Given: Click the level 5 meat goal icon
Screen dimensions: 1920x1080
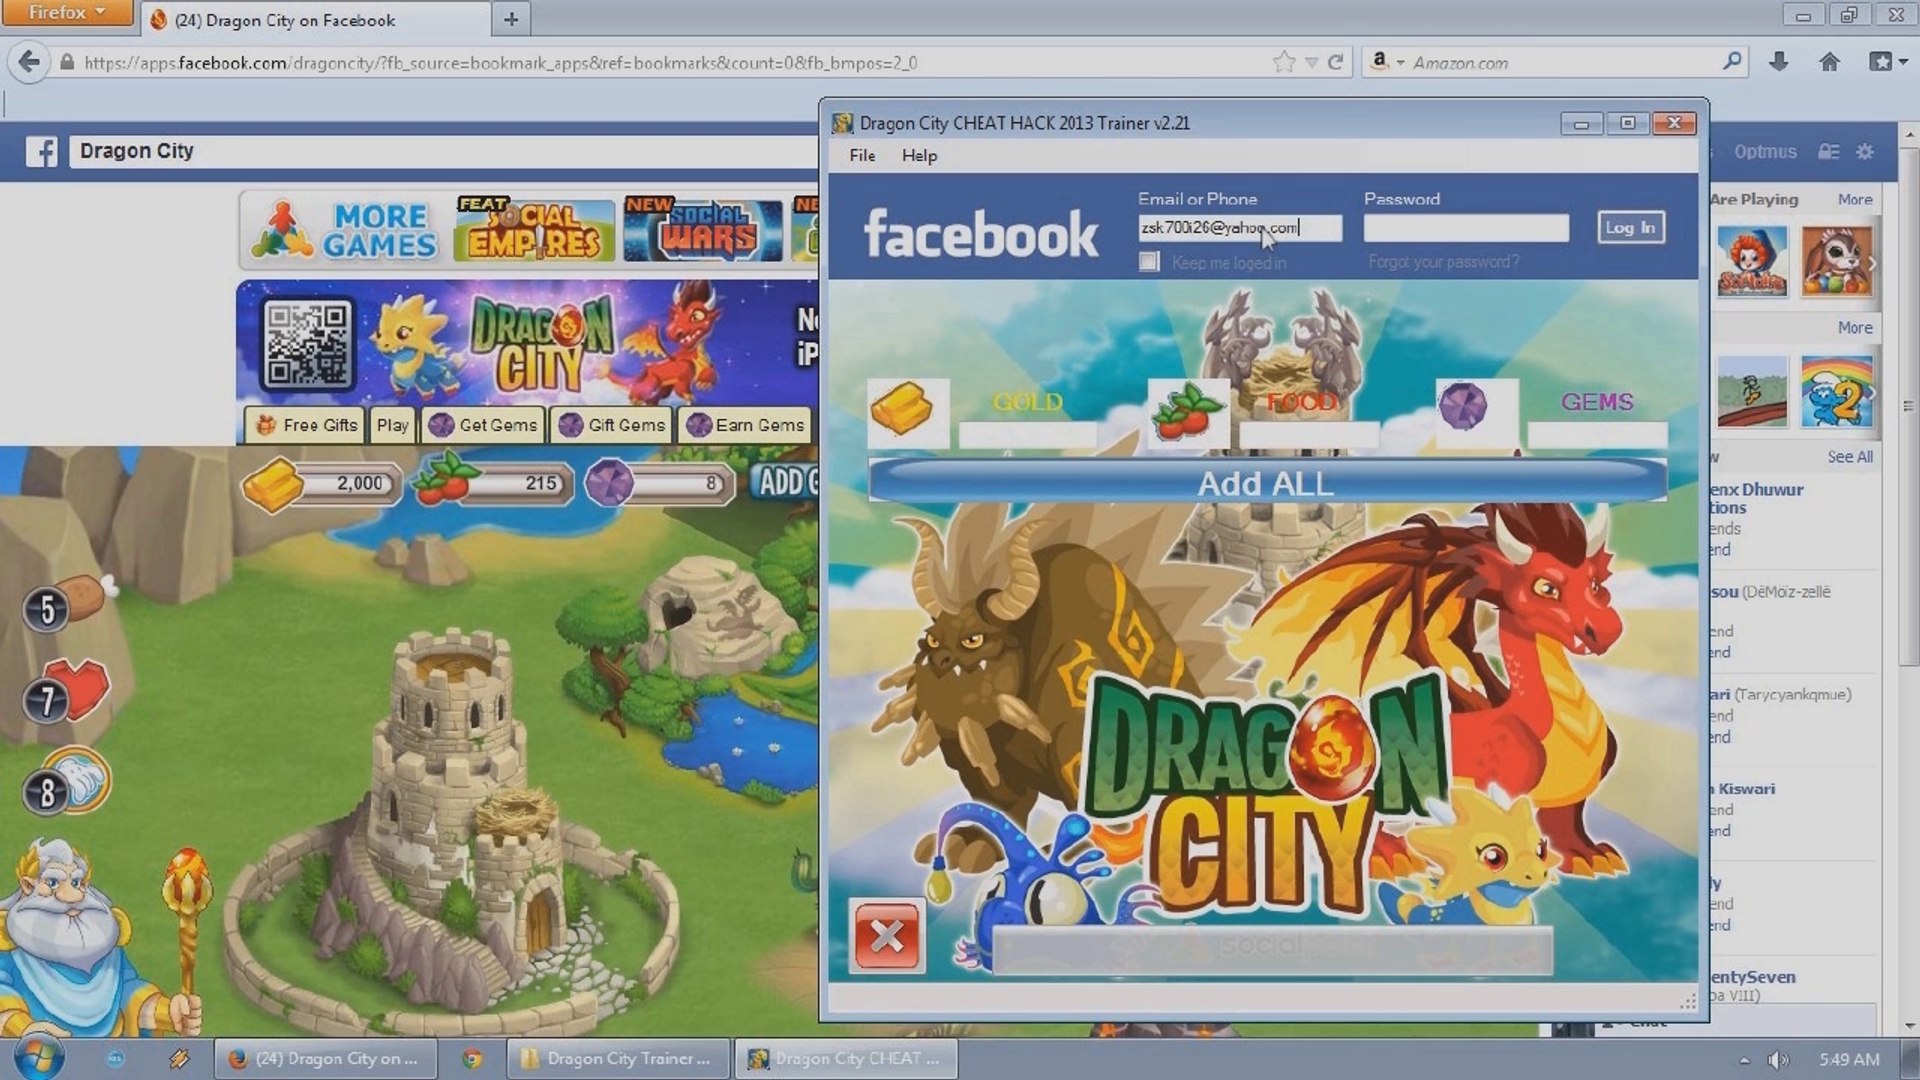Looking at the screenshot, I should tap(70, 604).
